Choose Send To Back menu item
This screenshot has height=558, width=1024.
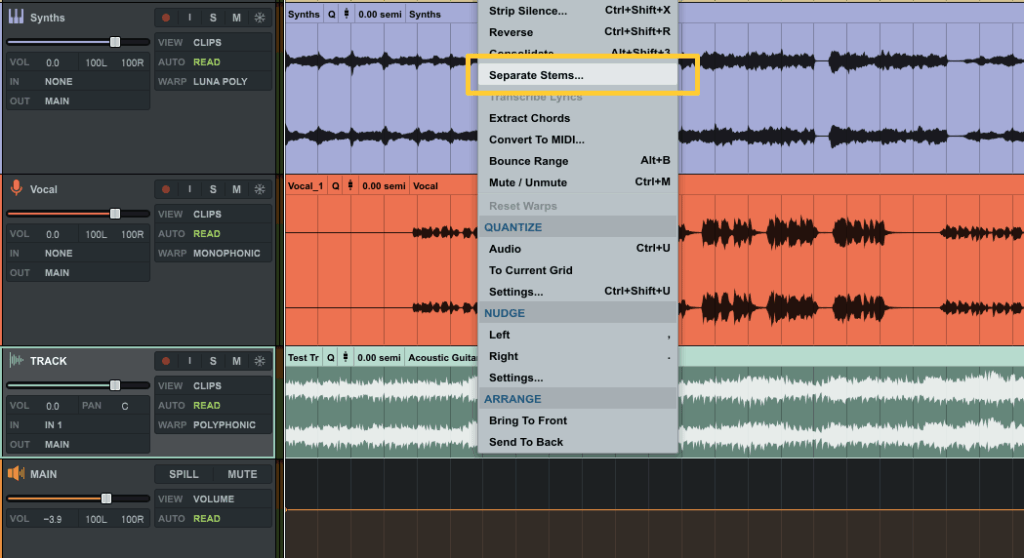[577, 442]
